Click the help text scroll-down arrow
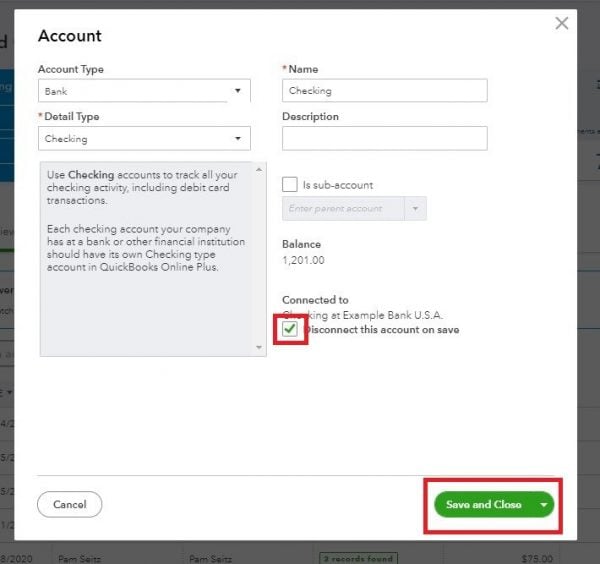This screenshot has width=600, height=564. tap(259, 348)
